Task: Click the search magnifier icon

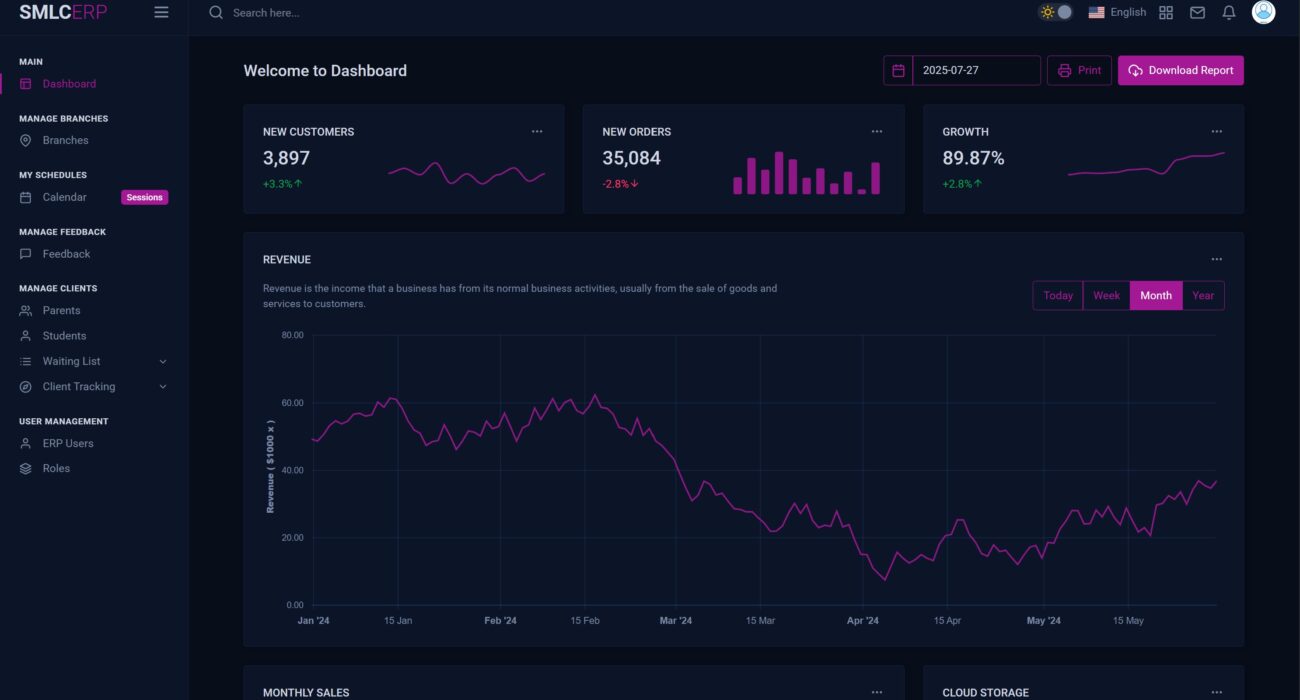Action: (216, 13)
